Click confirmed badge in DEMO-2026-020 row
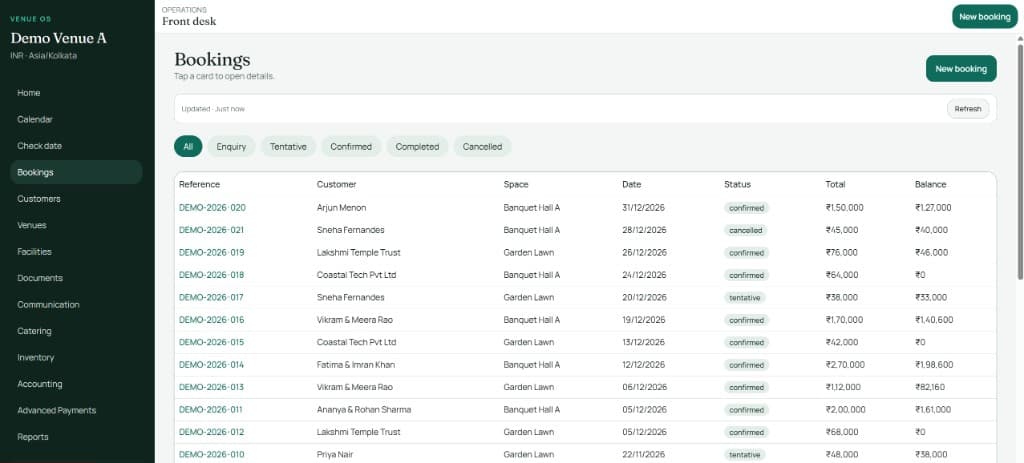The width and height of the screenshot is (1024, 463). 746,208
